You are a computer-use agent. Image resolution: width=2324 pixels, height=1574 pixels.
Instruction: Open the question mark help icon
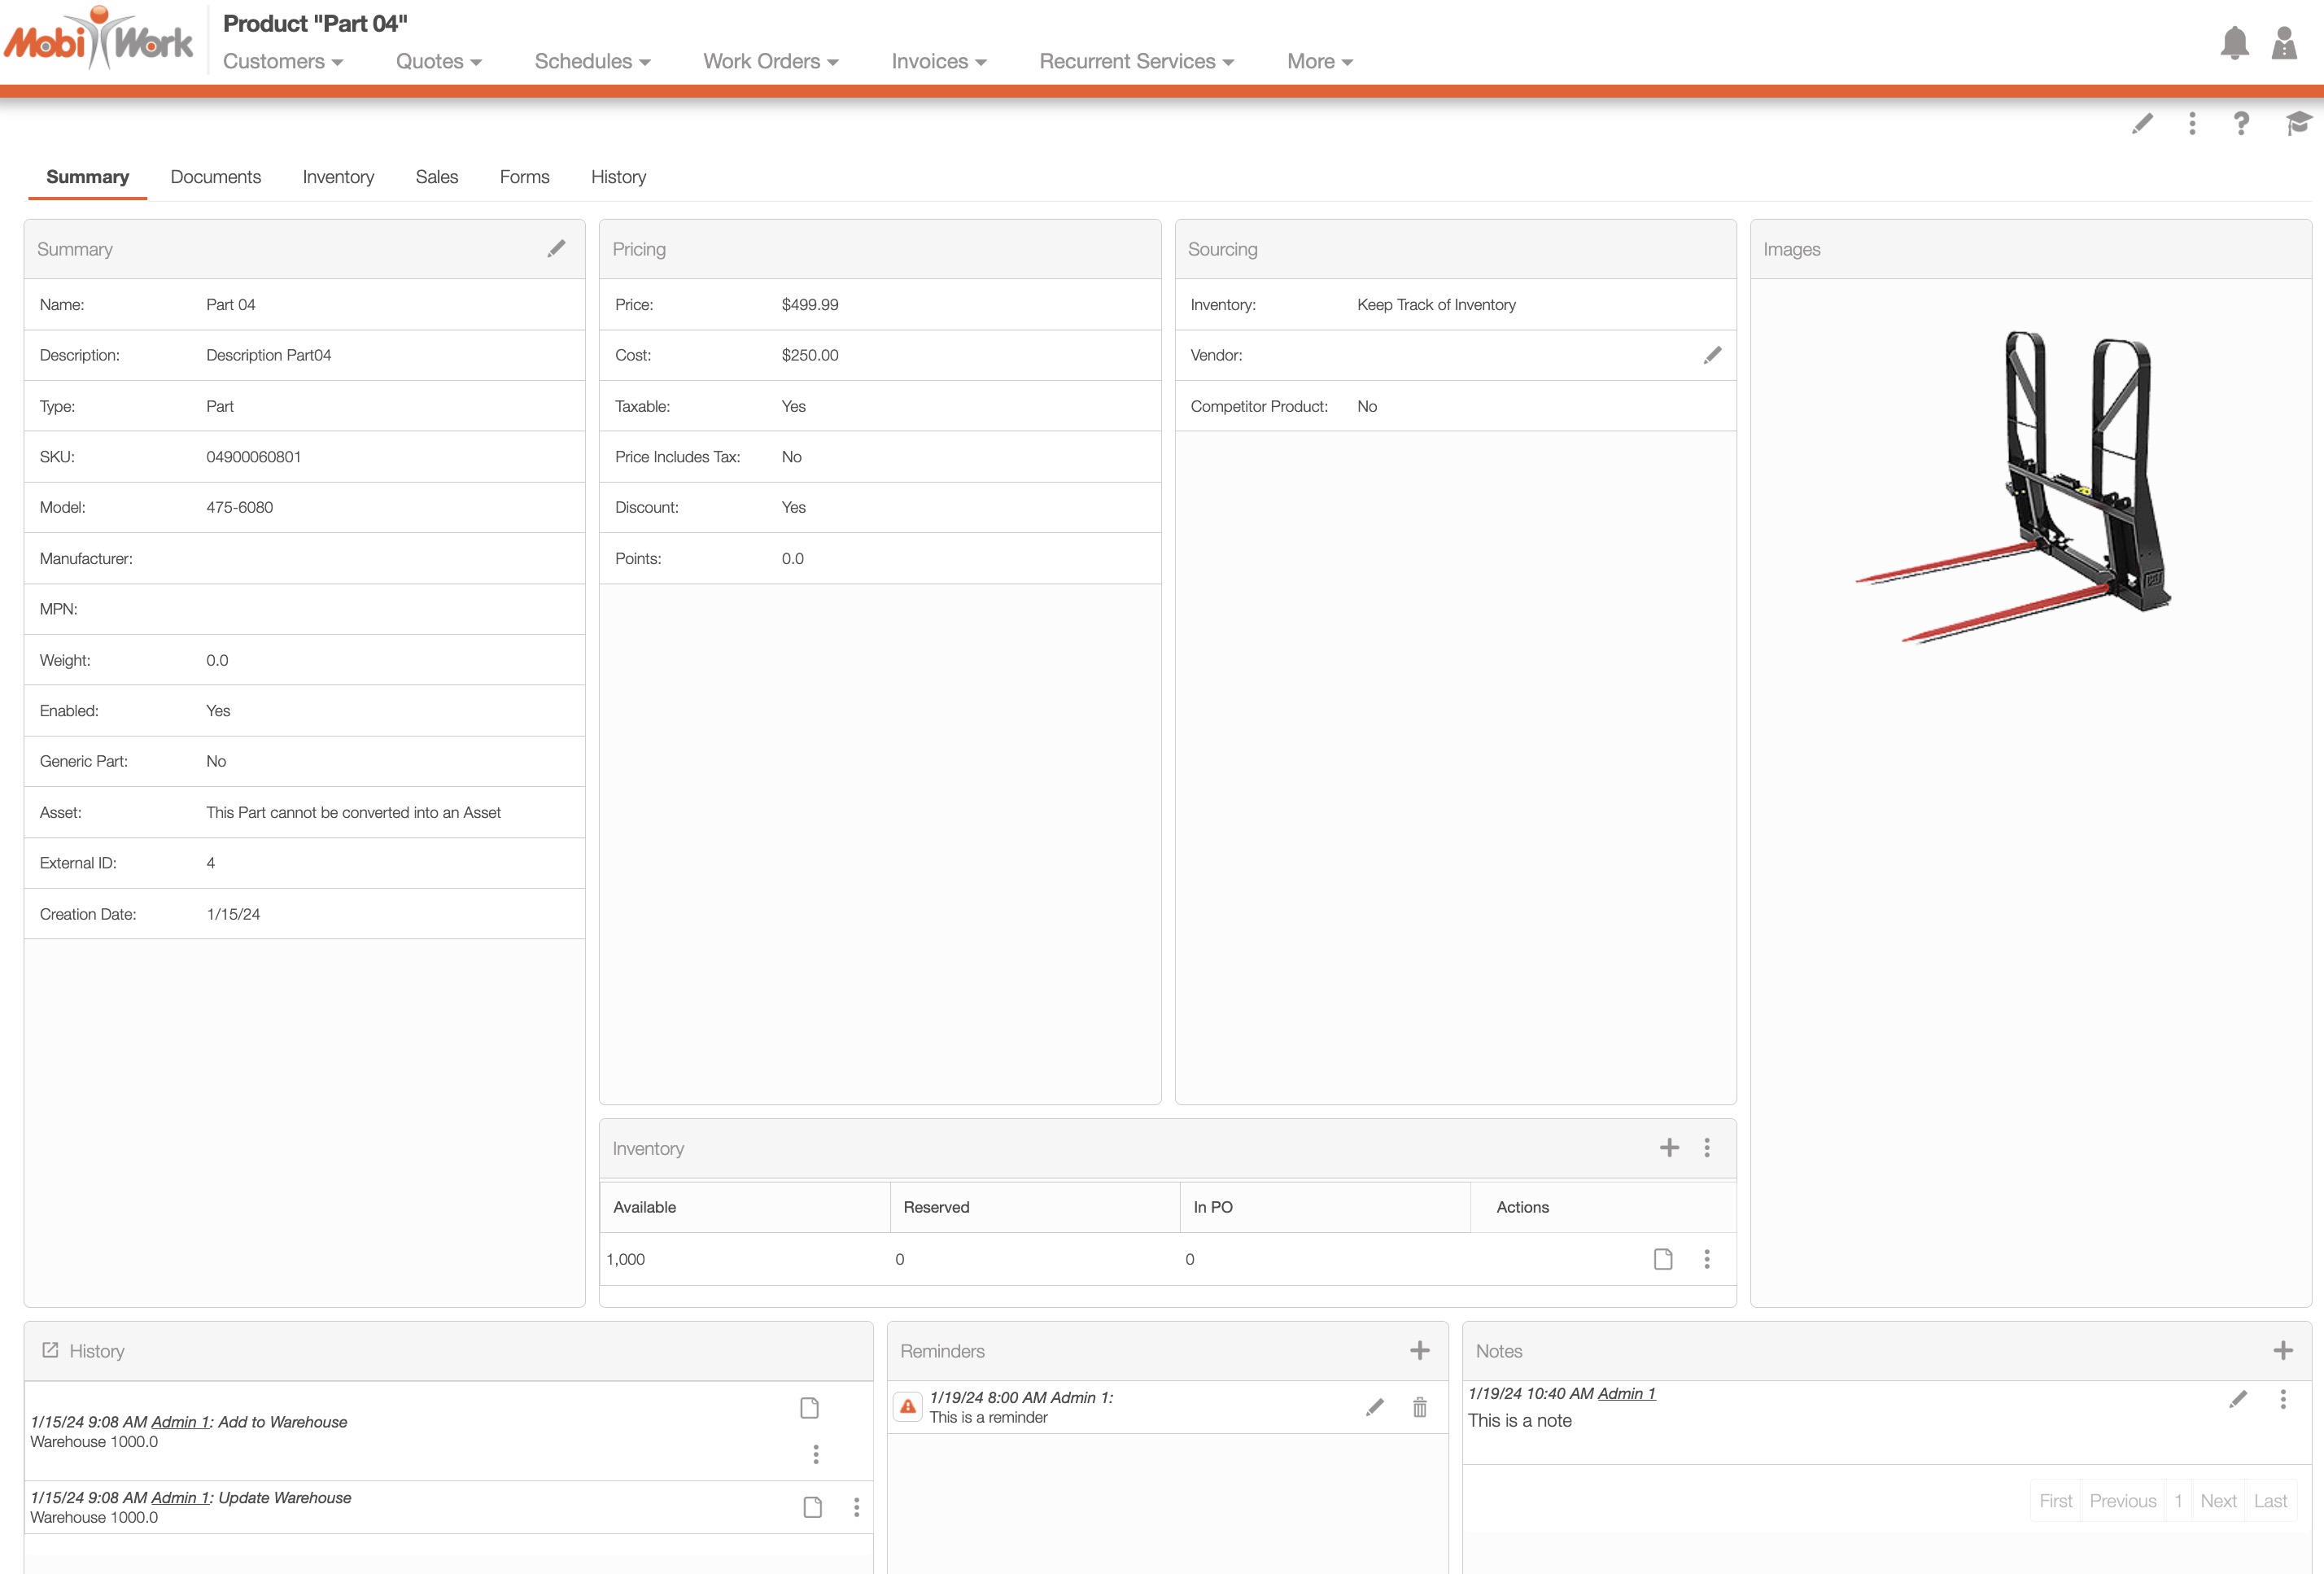(x=2241, y=123)
